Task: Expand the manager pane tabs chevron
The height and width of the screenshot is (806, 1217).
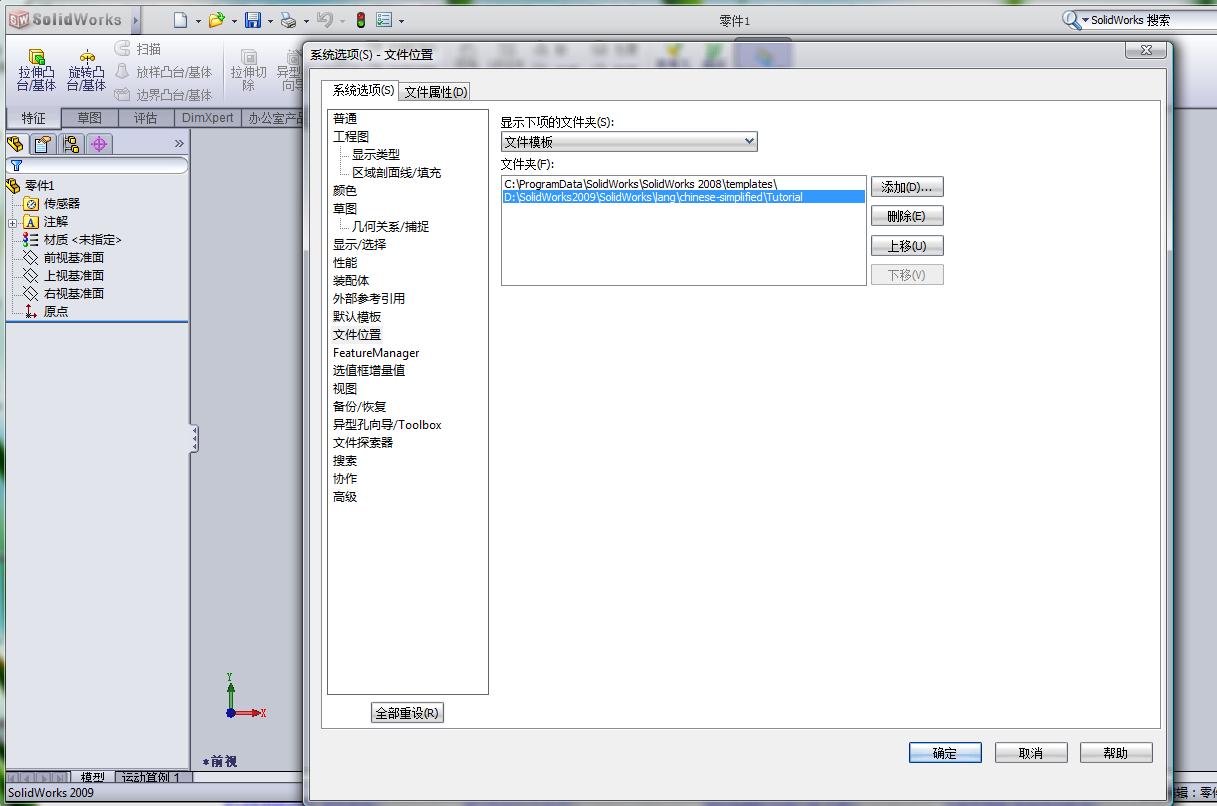Action: tap(179, 144)
